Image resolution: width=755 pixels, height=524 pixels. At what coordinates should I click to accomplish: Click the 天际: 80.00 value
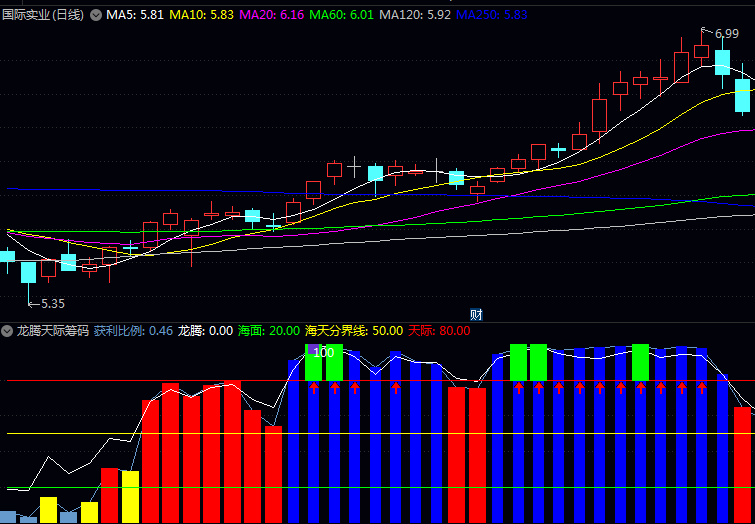(x=439, y=331)
